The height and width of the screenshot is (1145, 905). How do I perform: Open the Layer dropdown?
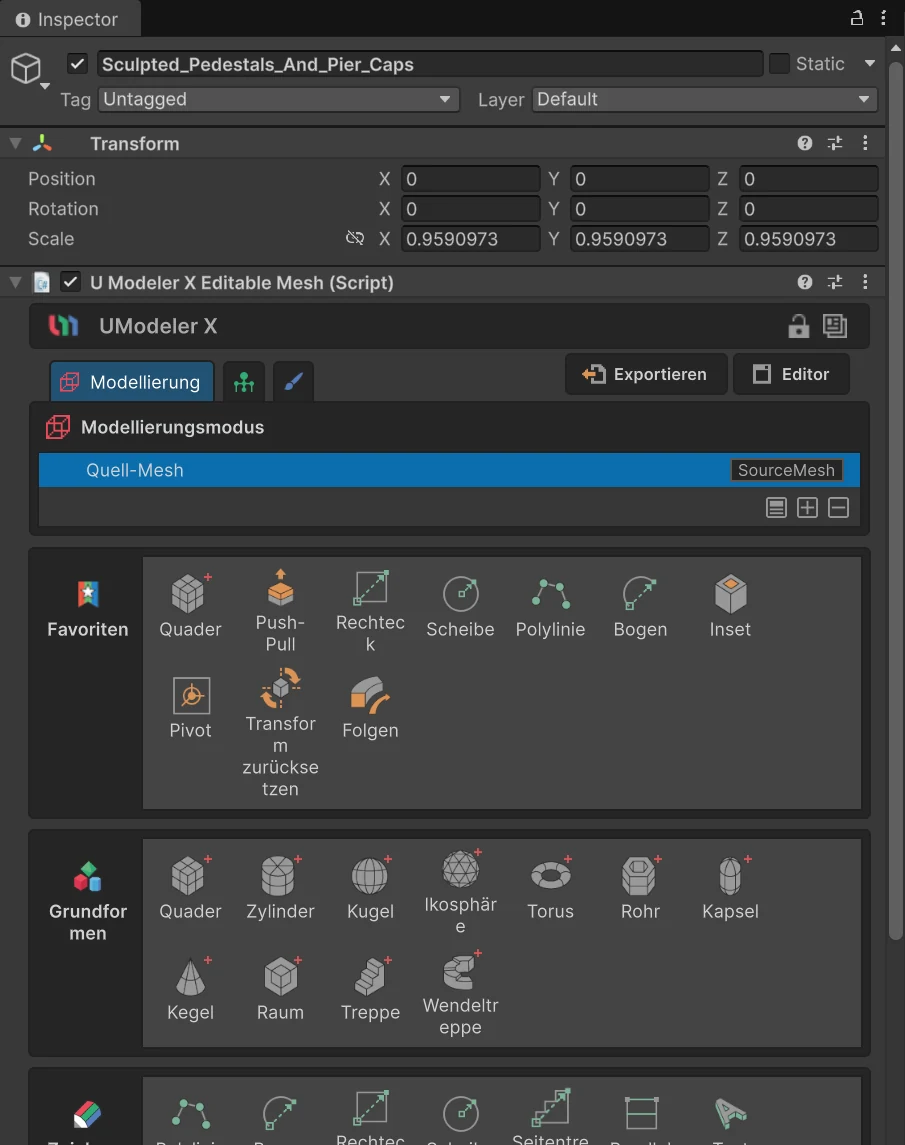coord(704,99)
